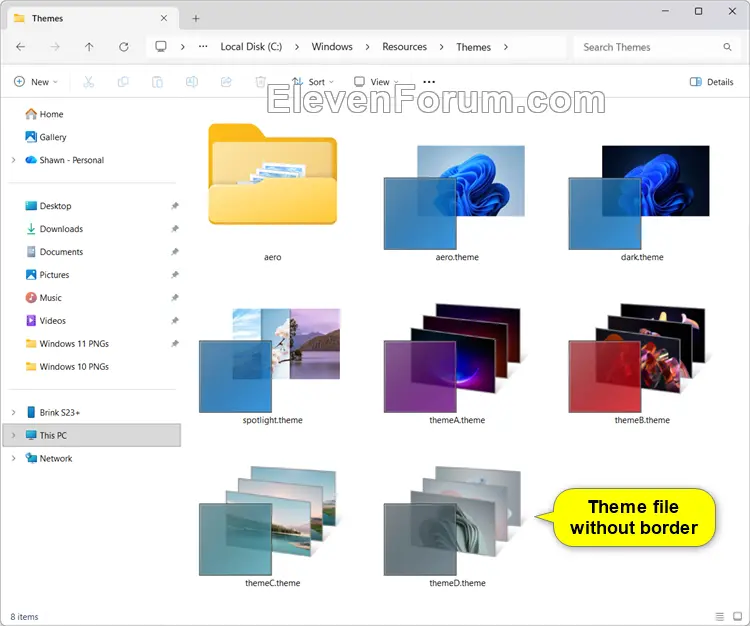This screenshot has height=626, width=750.
Task: Refresh the Themes folder view
Action: pyautogui.click(x=124, y=47)
